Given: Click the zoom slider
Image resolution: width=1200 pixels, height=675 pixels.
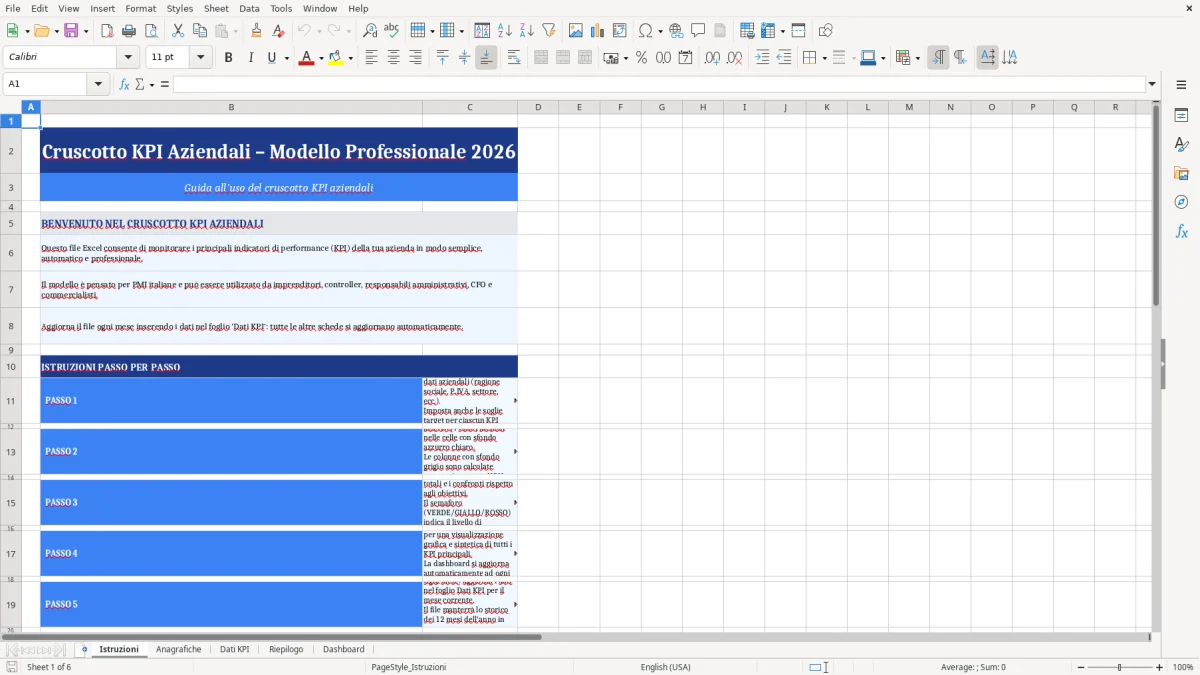Looking at the screenshot, I should [1119, 667].
